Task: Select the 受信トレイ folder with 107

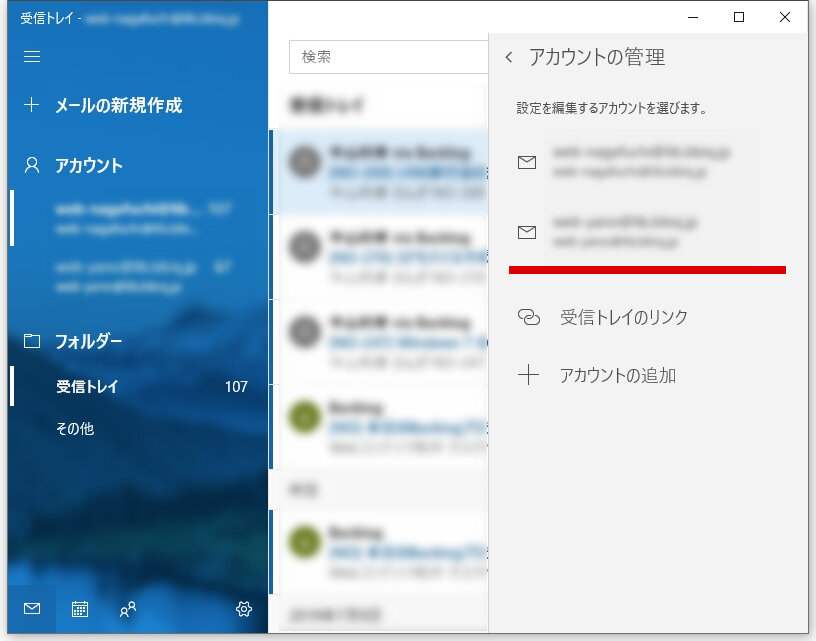Action: (x=138, y=386)
